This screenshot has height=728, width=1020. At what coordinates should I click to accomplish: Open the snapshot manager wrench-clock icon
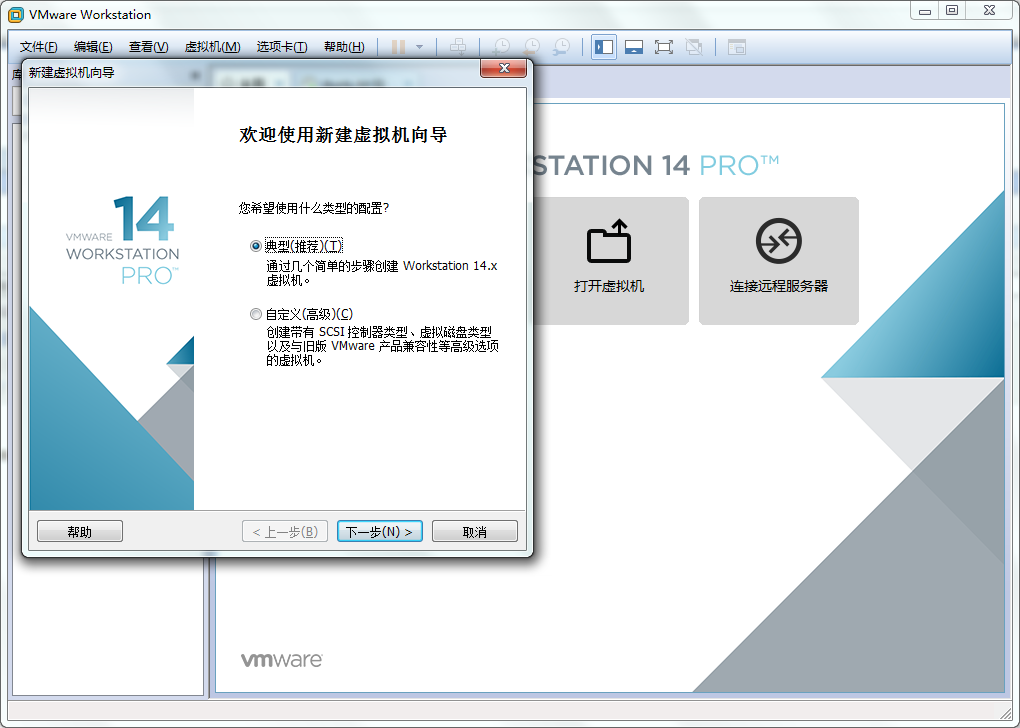[x=561, y=47]
